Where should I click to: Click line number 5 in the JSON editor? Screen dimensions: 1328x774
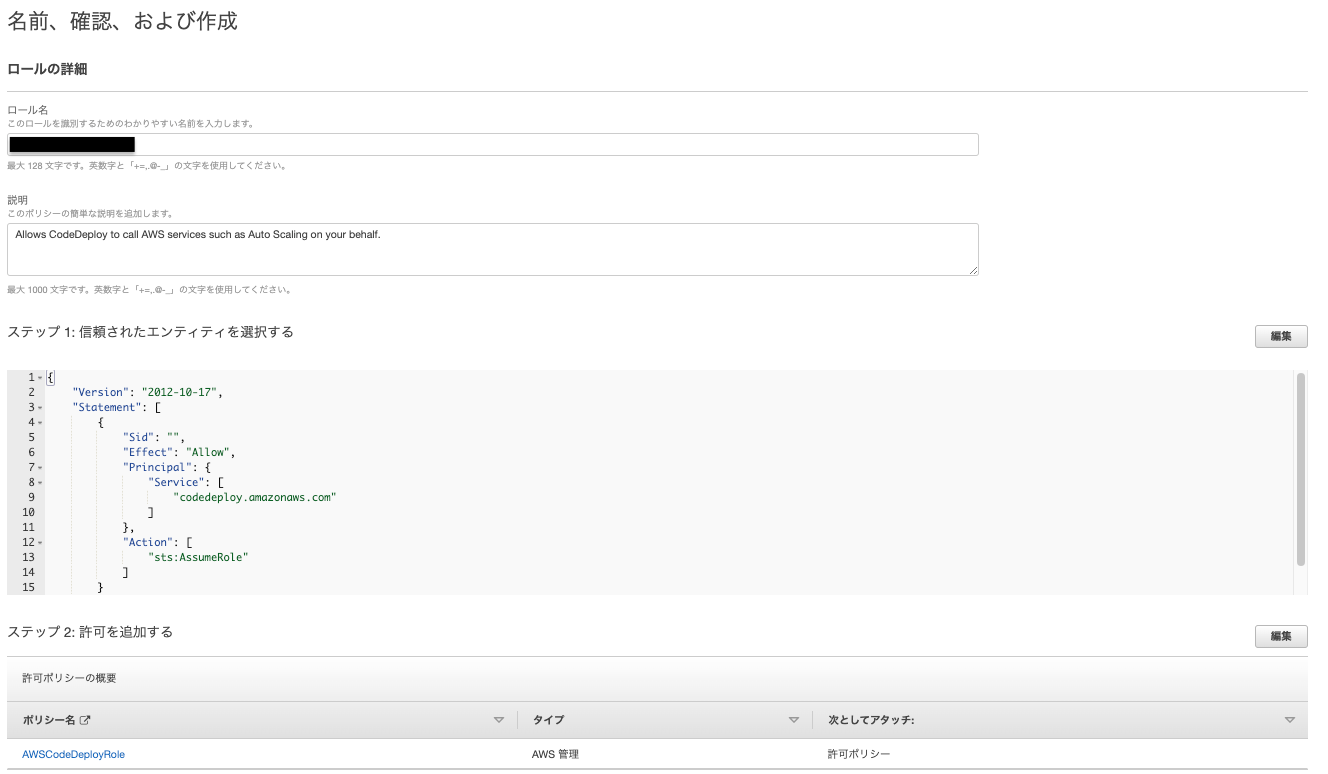pos(31,436)
